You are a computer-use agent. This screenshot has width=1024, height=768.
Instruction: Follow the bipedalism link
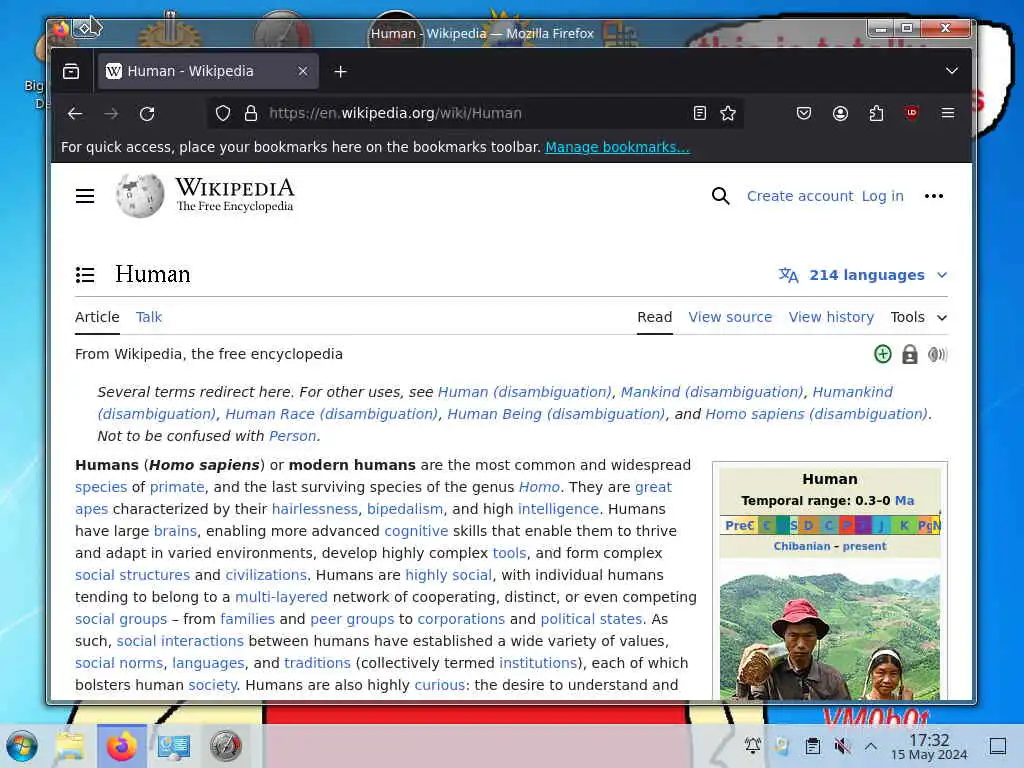[405, 509]
